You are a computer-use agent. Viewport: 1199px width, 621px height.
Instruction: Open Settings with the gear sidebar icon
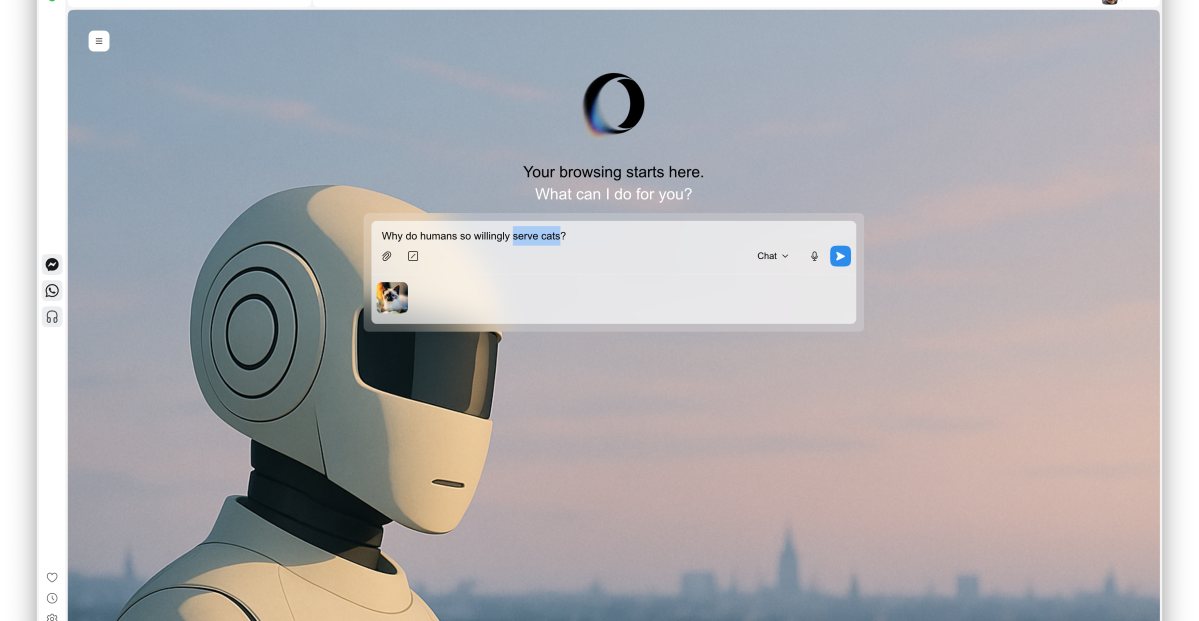(51, 617)
